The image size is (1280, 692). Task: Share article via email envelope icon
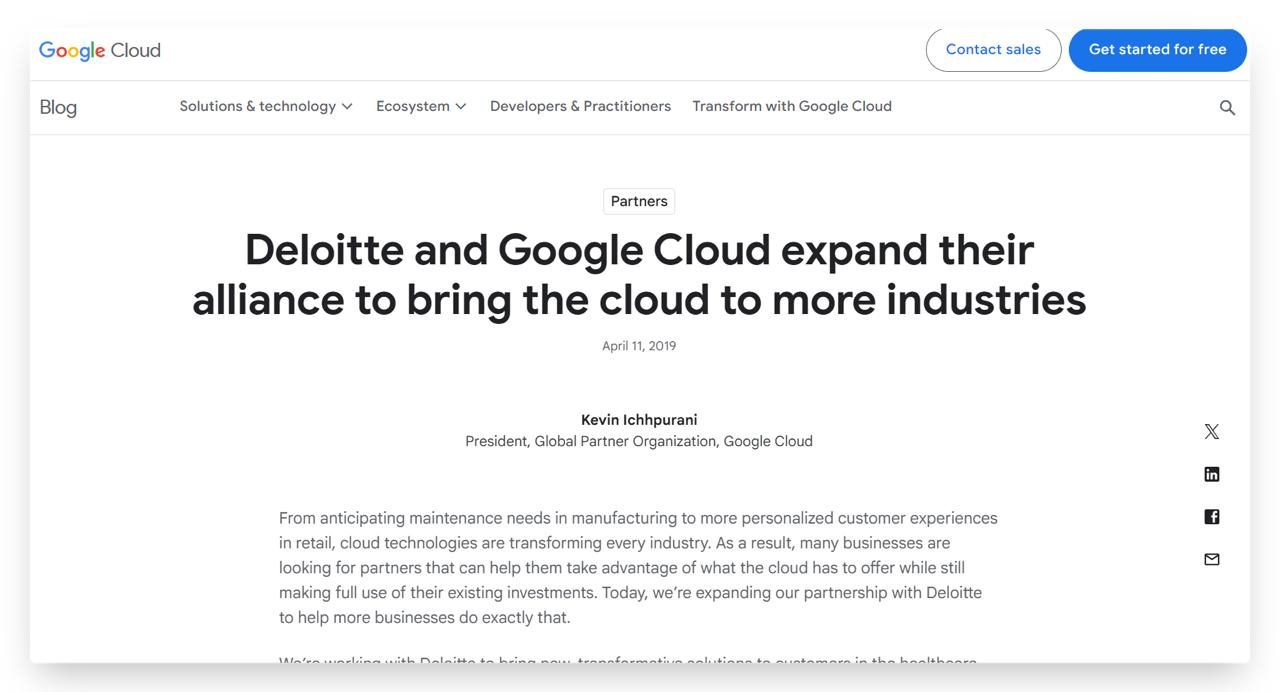1211,559
